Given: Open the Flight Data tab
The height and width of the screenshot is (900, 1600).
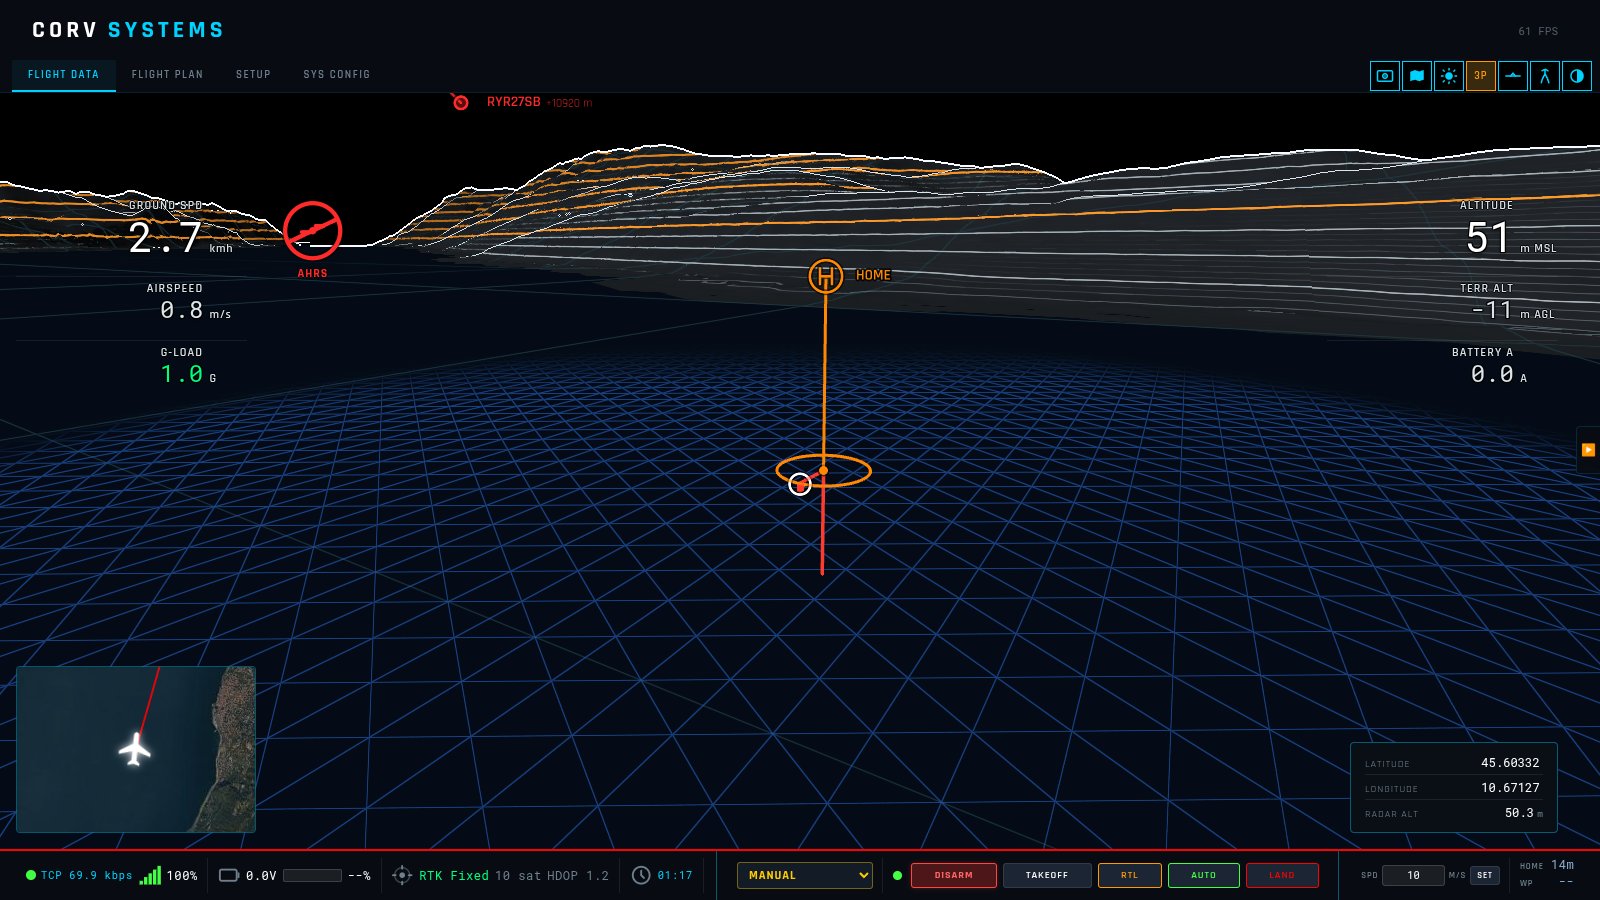Looking at the screenshot, I should pos(64,75).
